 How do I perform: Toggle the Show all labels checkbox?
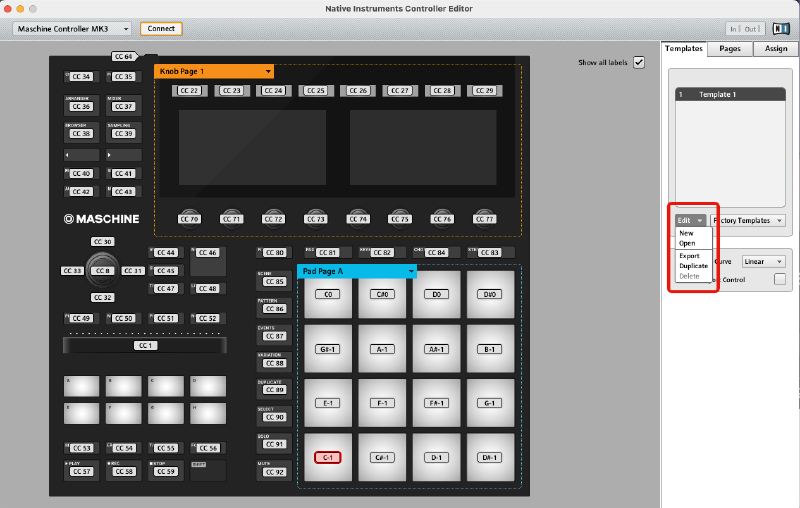[x=639, y=62]
